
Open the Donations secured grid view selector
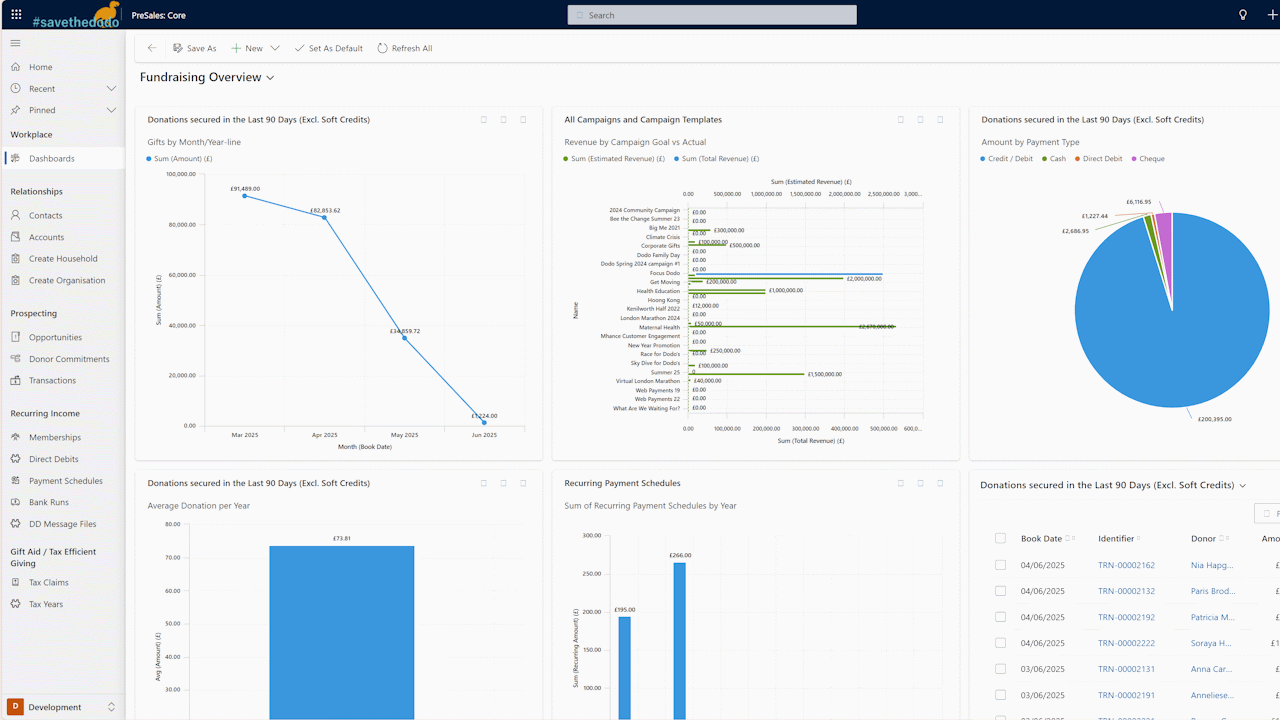pos(1243,485)
